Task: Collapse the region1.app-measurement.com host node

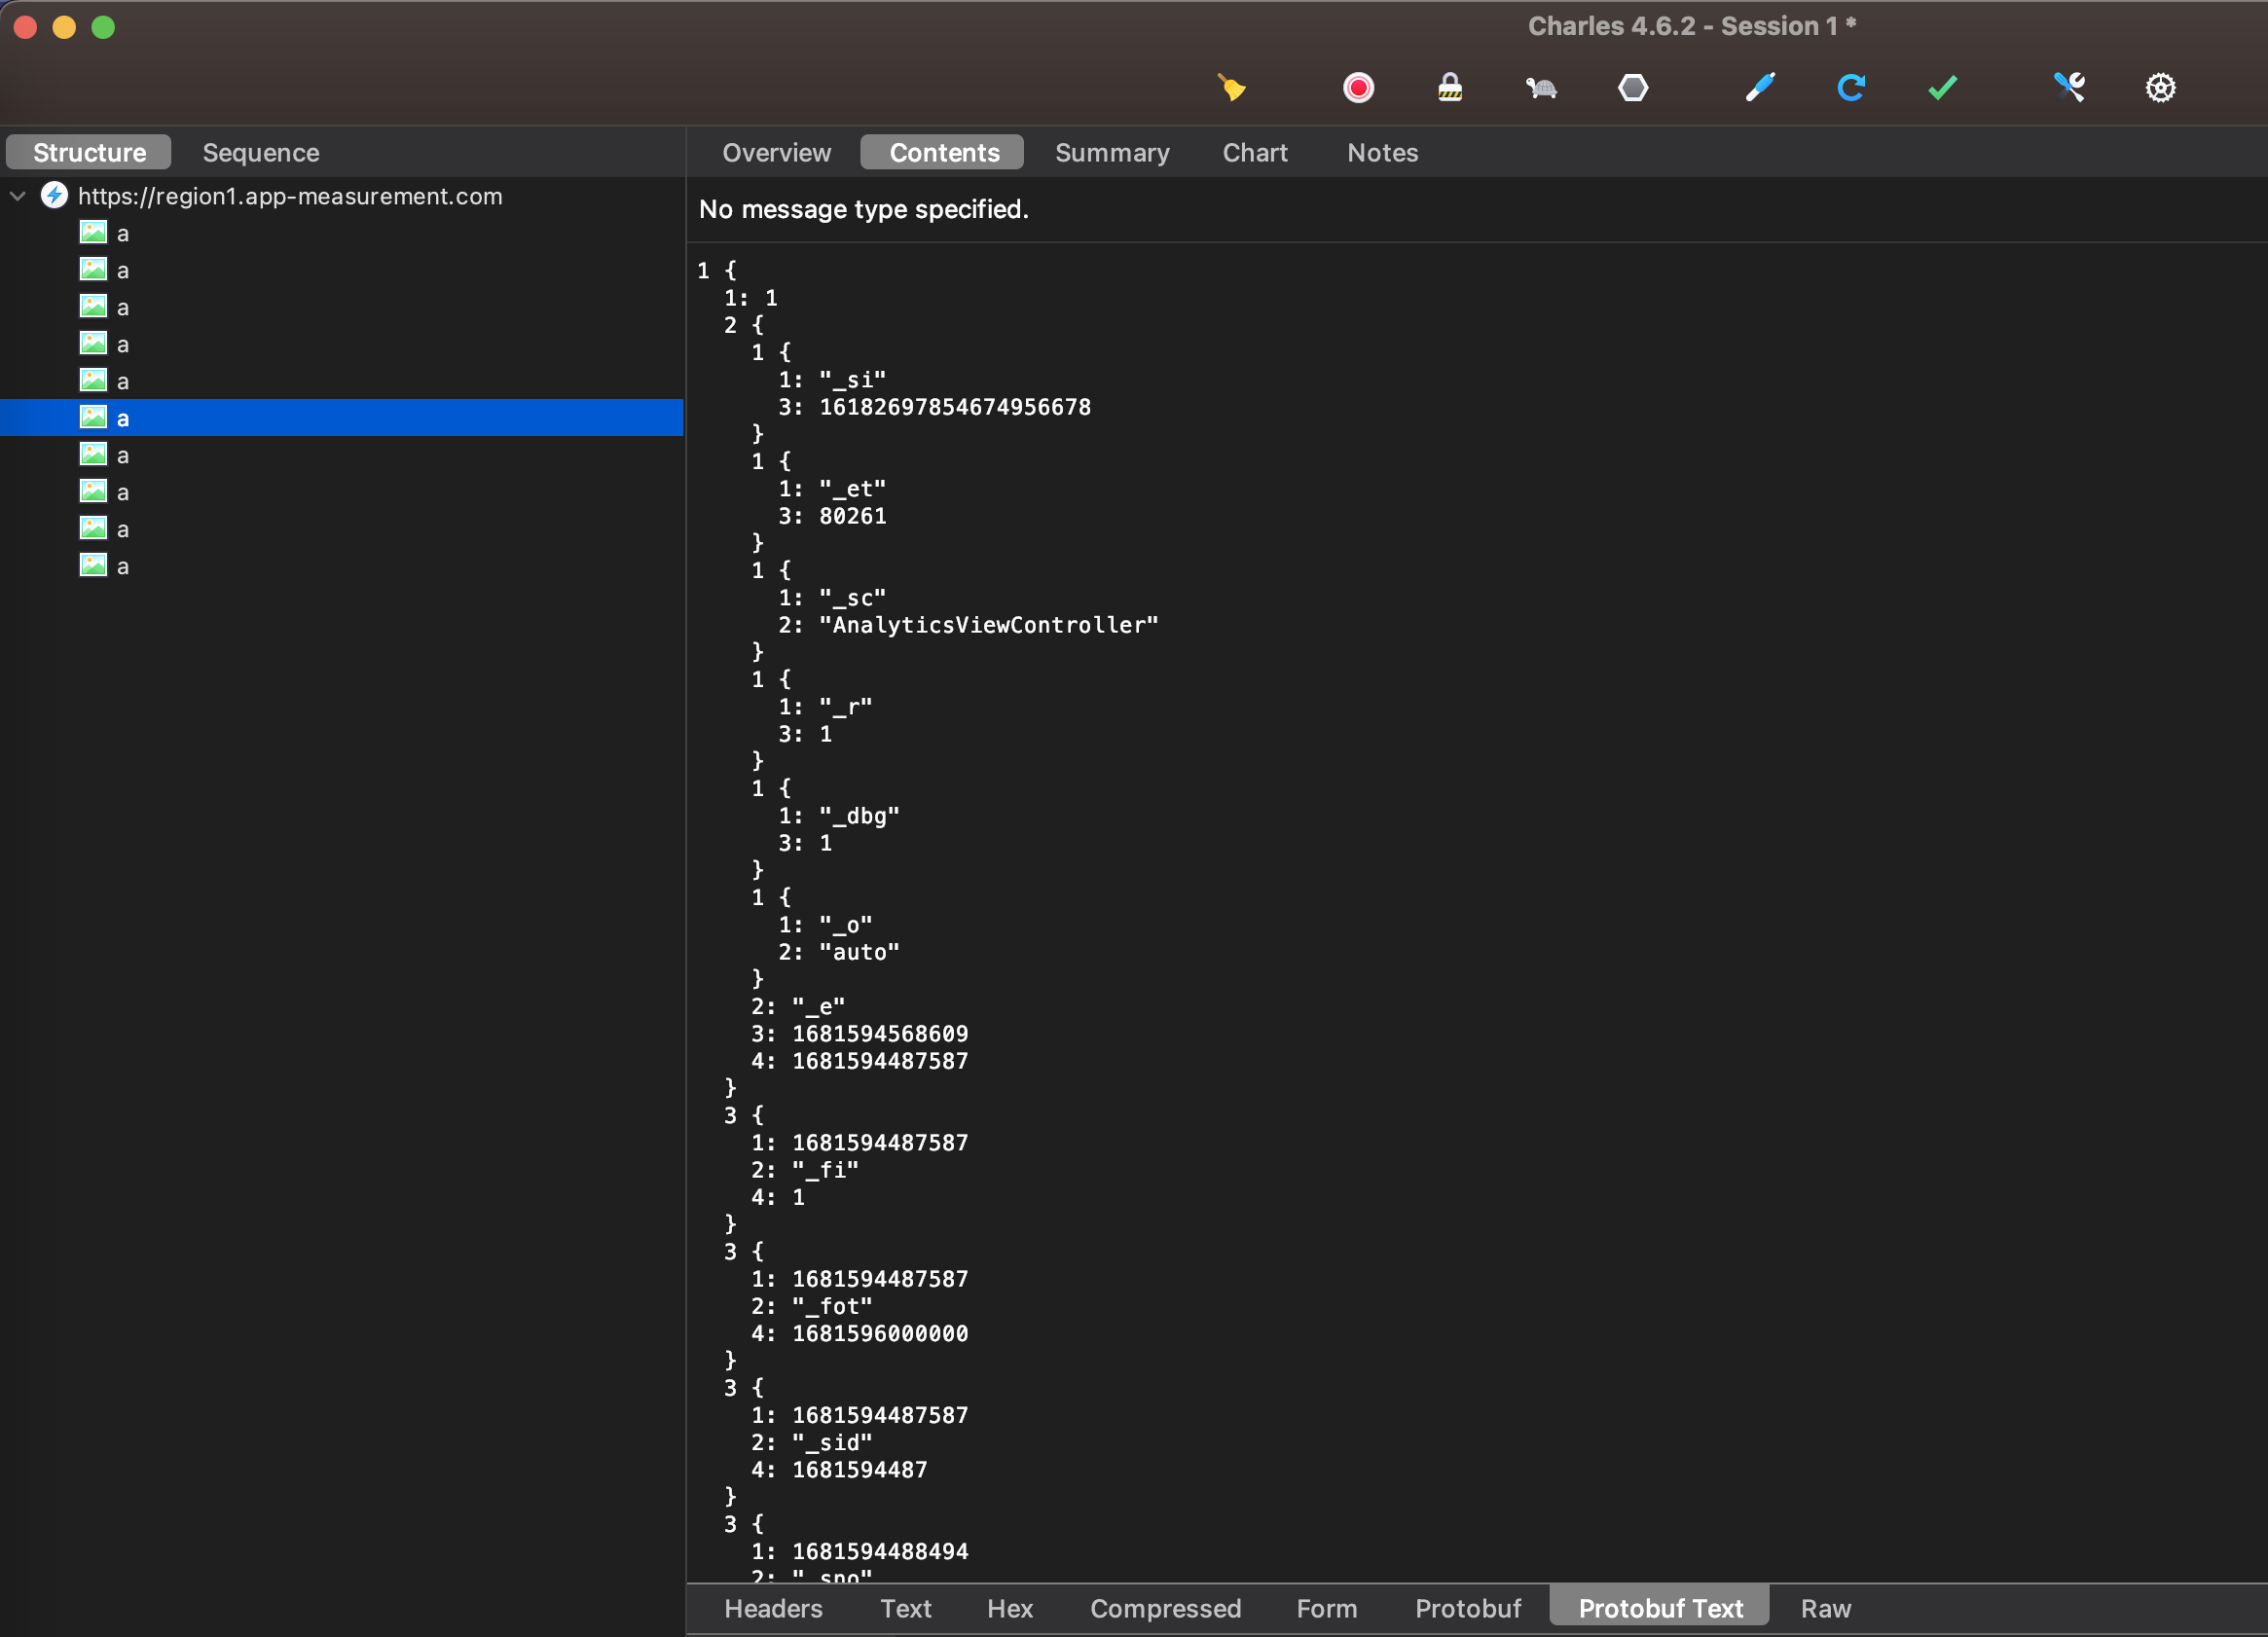Action: [18, 196]
